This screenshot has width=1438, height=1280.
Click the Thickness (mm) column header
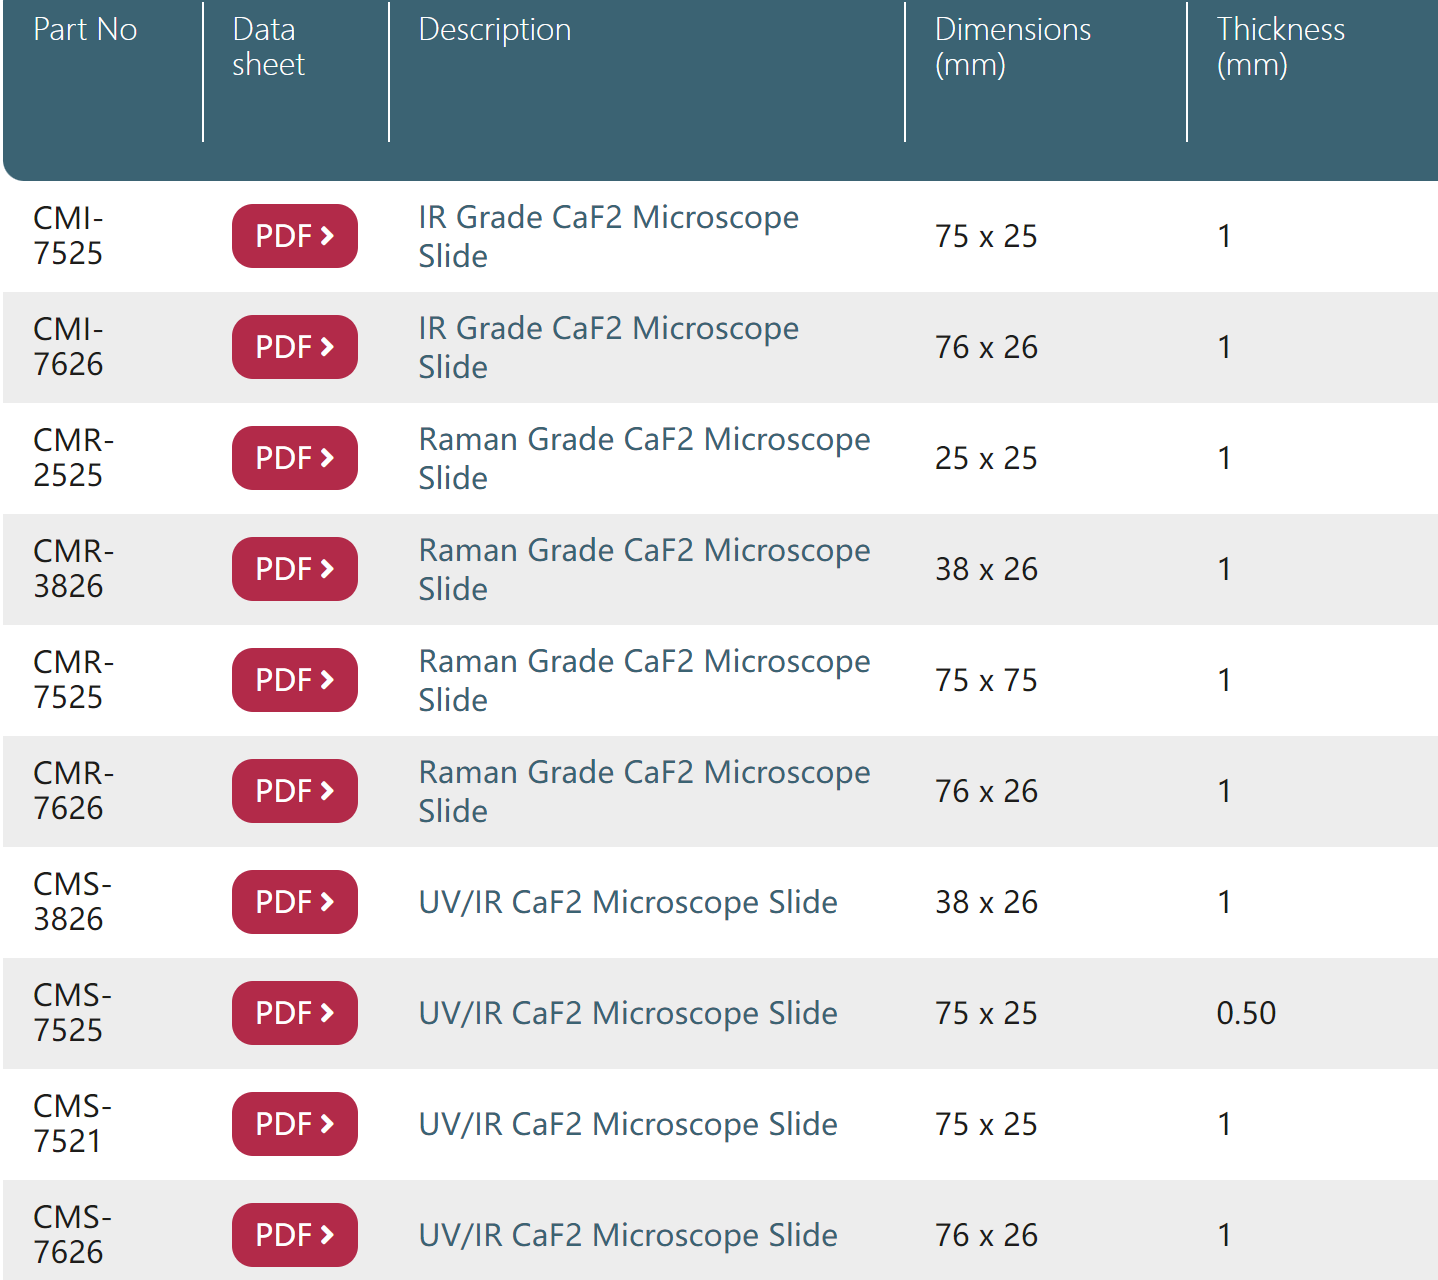(x=1280, y=47)
